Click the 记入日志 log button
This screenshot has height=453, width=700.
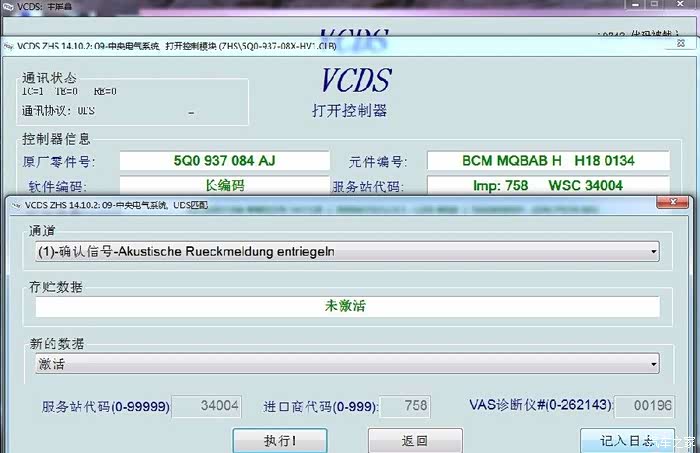pos(627,441)
